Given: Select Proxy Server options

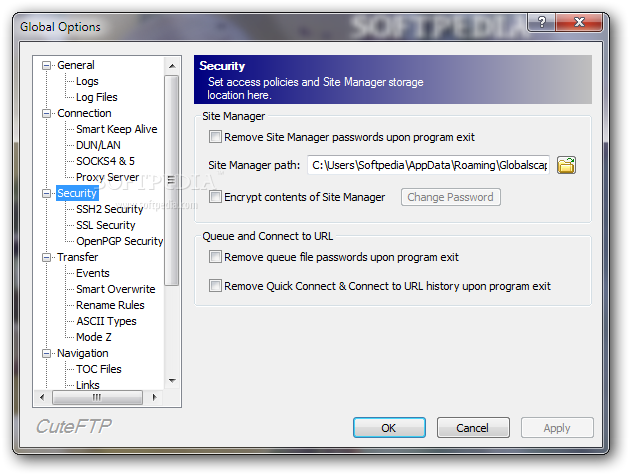Looking at the screenshot, I should point(107,177).
